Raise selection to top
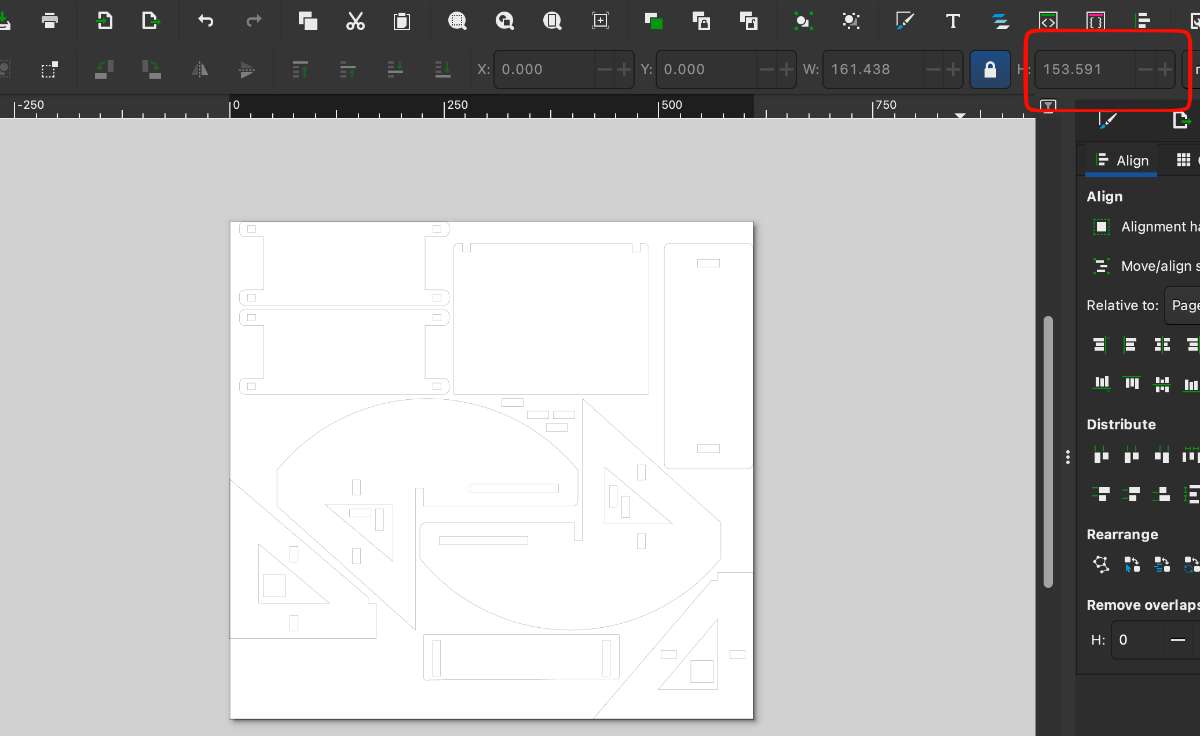 click(x=300, y=69)
